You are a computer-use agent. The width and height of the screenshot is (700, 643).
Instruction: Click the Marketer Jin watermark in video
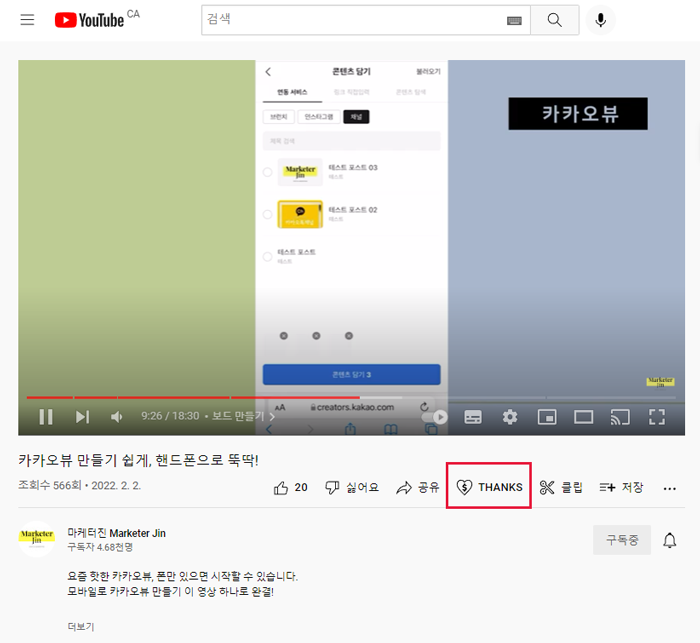[660, 382]
